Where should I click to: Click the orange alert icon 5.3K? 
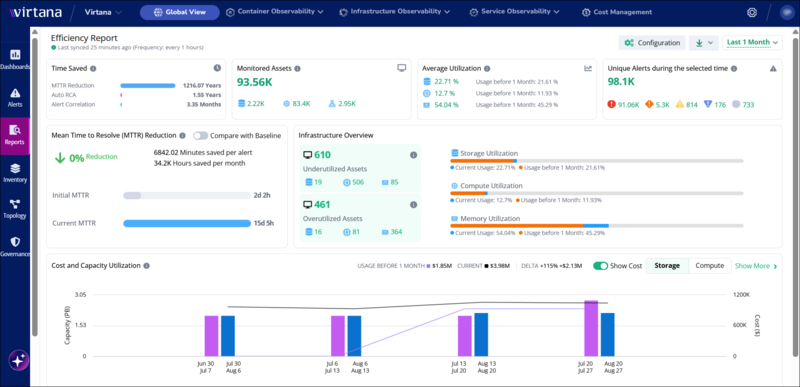pyautogui.click(x=649, y=104)
